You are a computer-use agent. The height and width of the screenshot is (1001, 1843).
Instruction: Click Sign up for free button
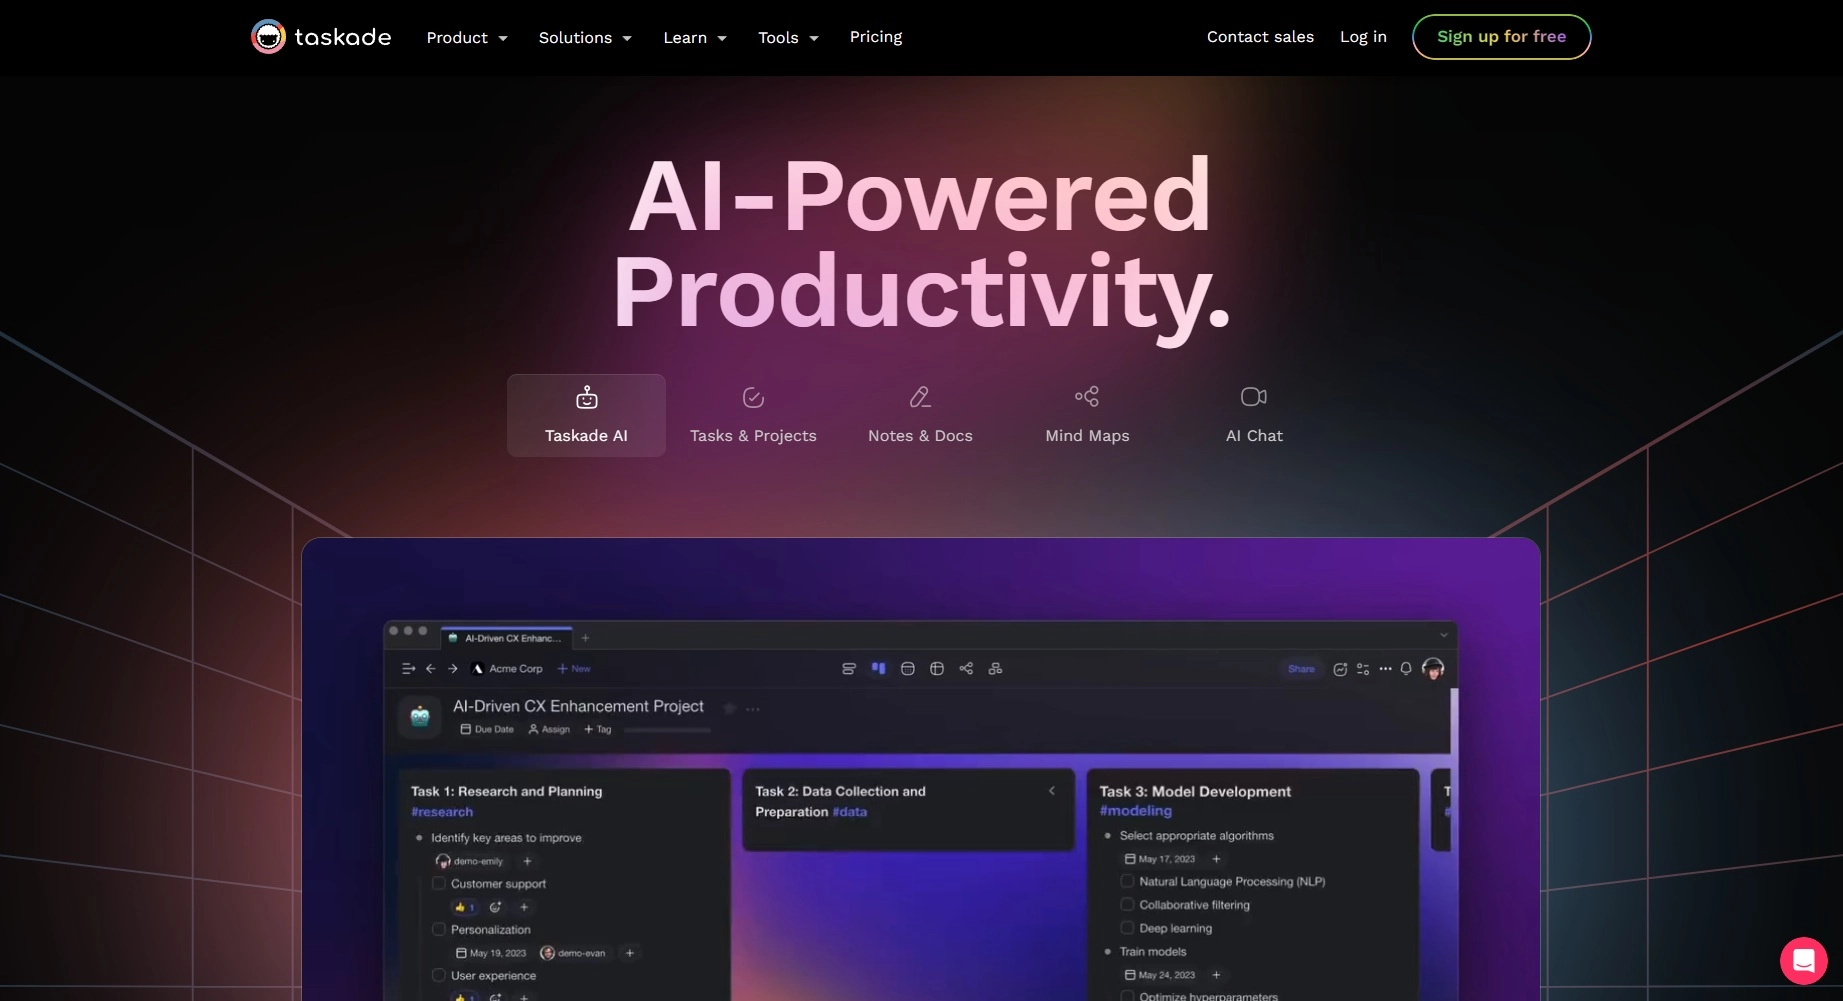pyautogui.click(x=1501, y=37)
